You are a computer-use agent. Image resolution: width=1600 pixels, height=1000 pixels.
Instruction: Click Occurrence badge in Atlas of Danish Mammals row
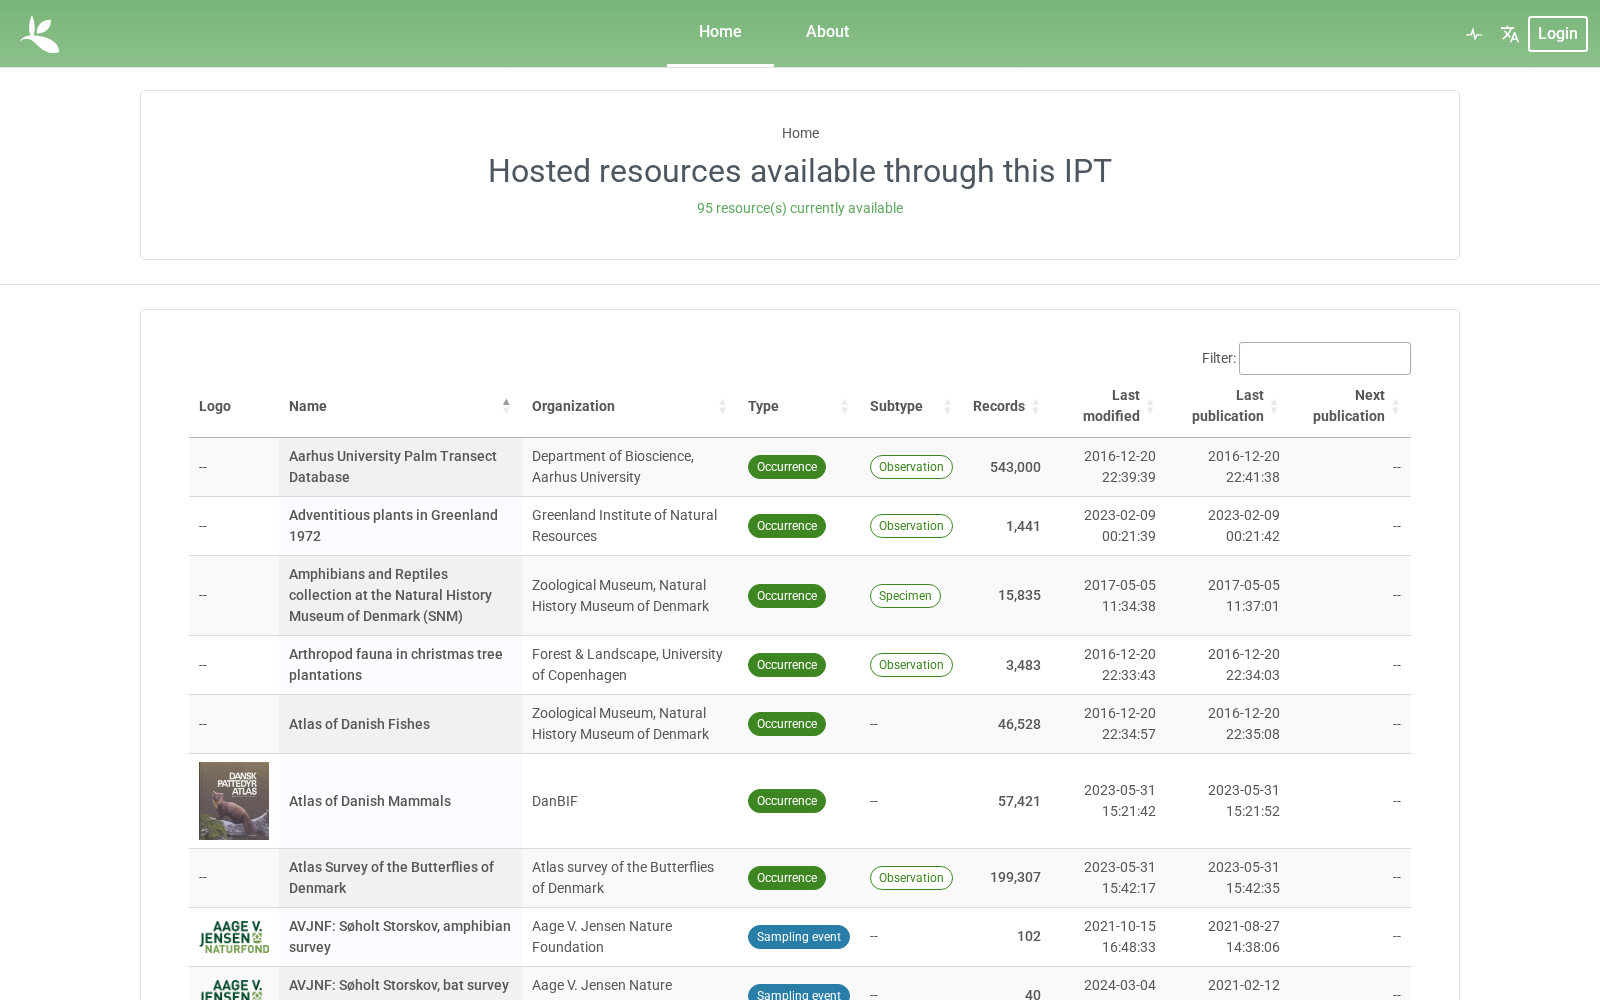(787, 801)
